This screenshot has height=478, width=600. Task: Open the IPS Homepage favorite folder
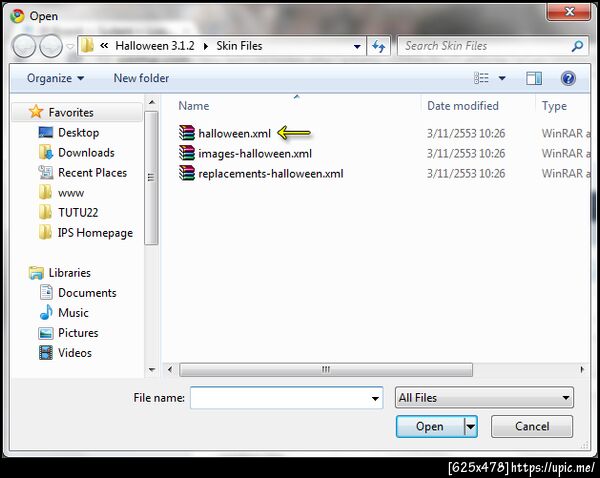[95, 233]
